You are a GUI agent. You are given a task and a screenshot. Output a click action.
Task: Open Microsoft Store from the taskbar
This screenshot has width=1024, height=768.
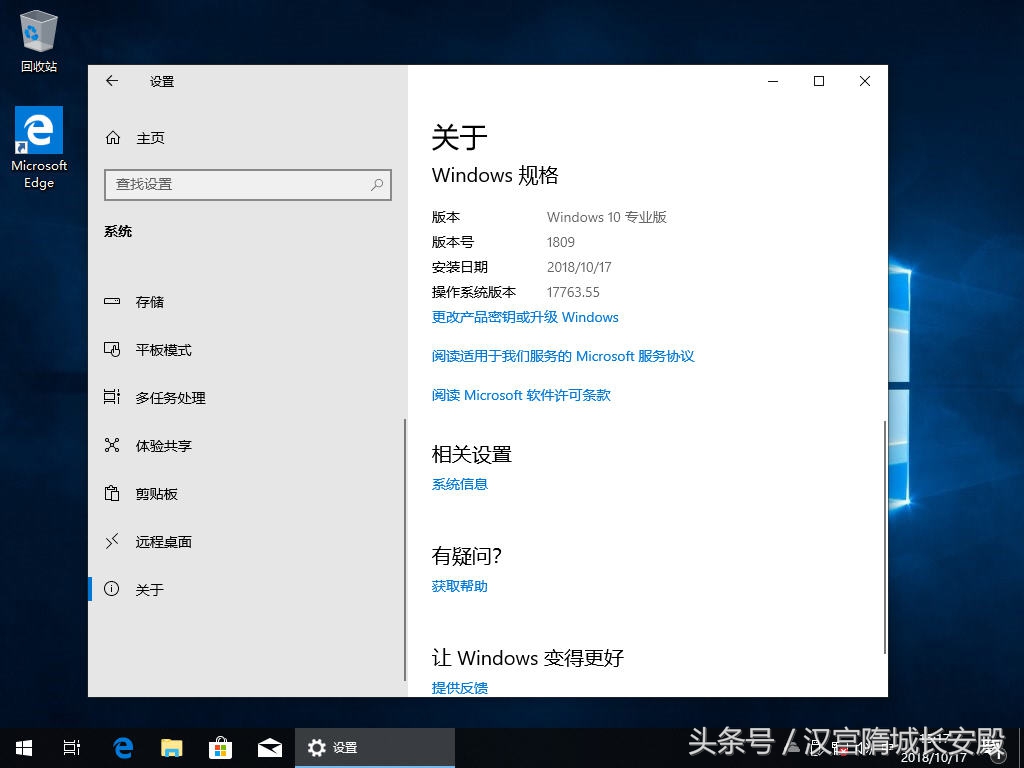220,748
